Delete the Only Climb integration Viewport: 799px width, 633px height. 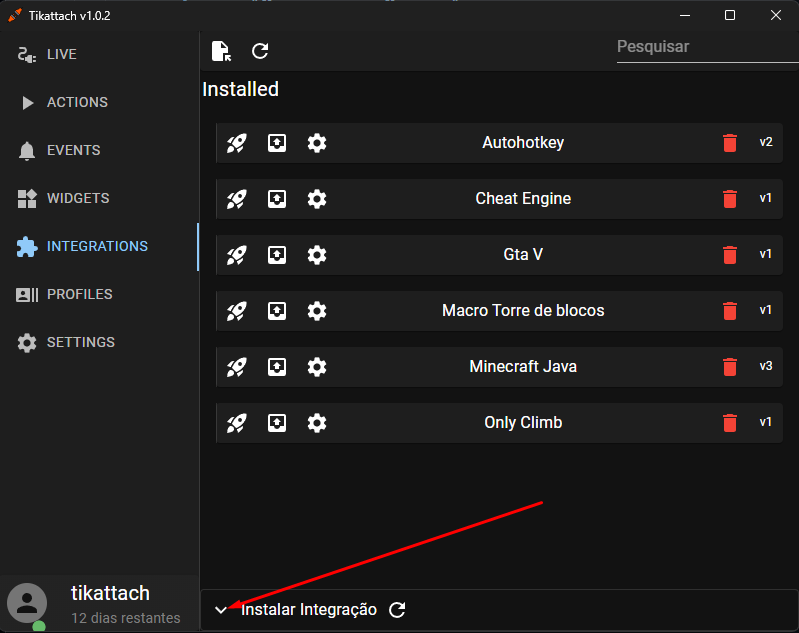(730, 424)
